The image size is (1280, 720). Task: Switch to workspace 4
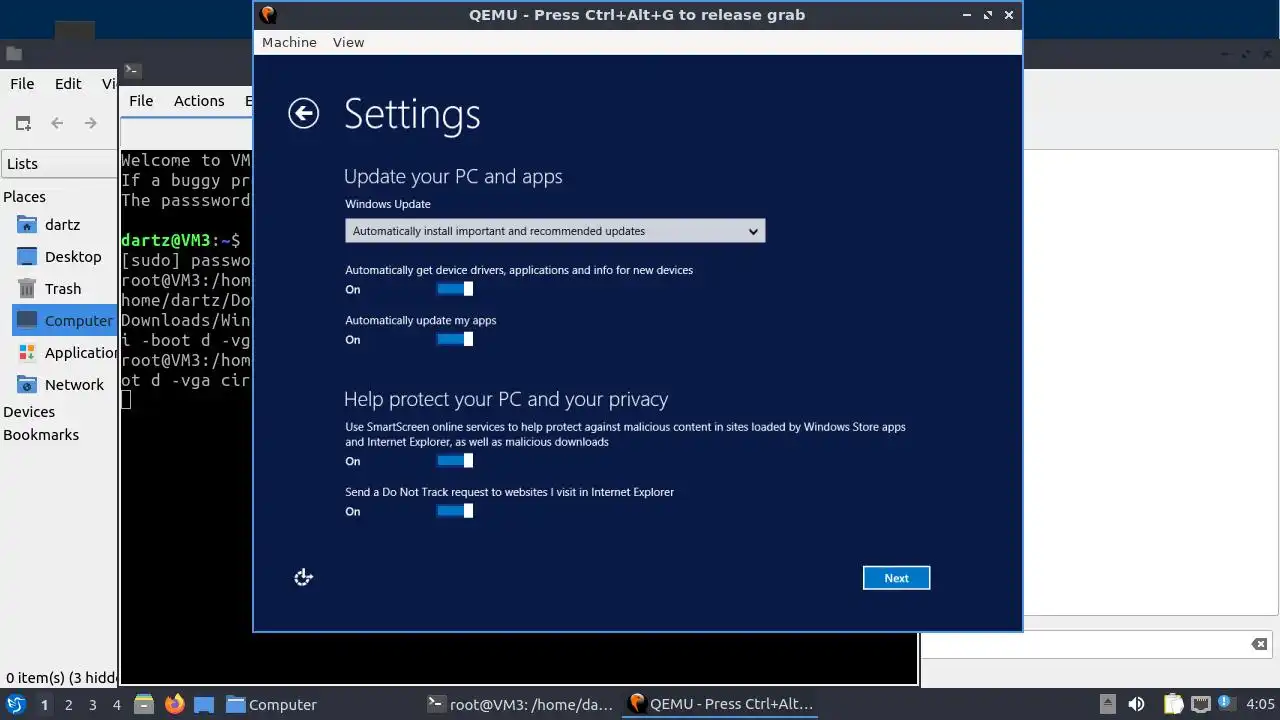116,705
